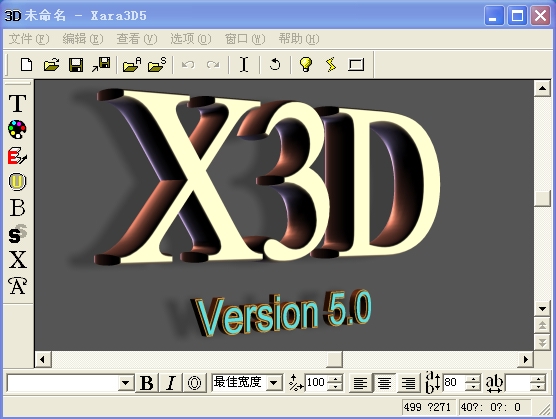556x419 pixels.
Task: Toggle the outline text button
Action: (x=194, y=383)
